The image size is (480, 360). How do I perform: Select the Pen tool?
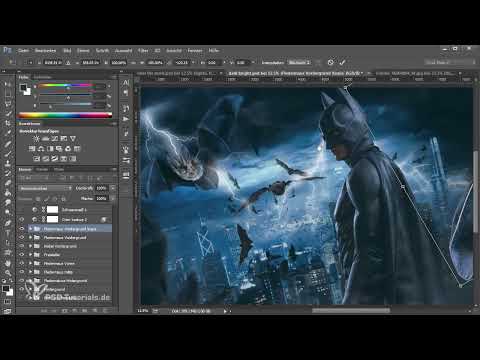(x=8, y=223)
